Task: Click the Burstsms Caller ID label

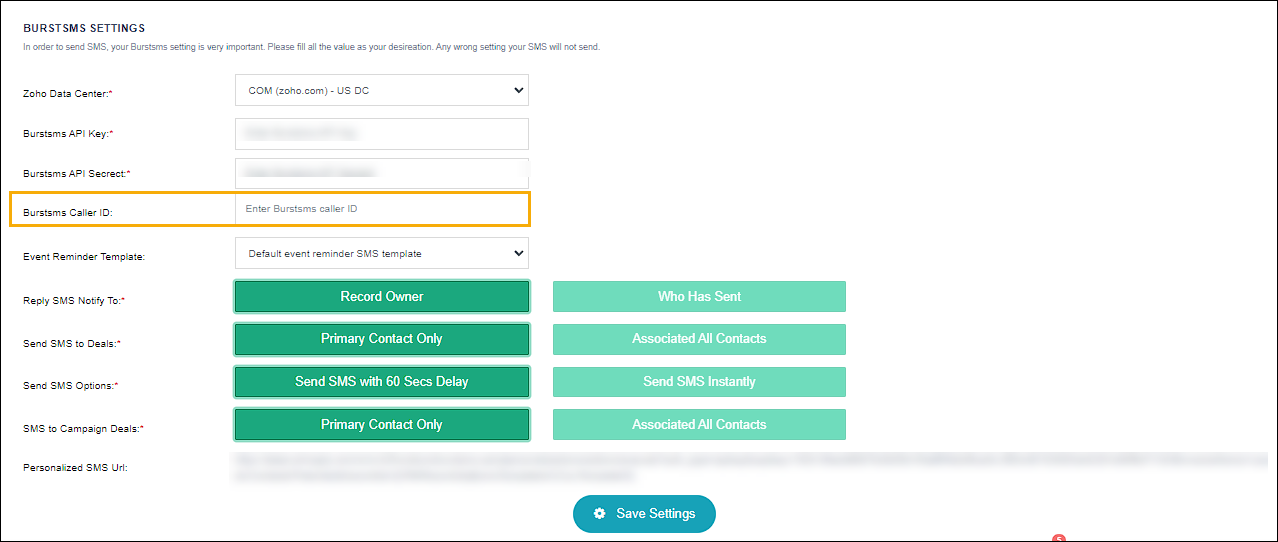Action: click(68, 213)
